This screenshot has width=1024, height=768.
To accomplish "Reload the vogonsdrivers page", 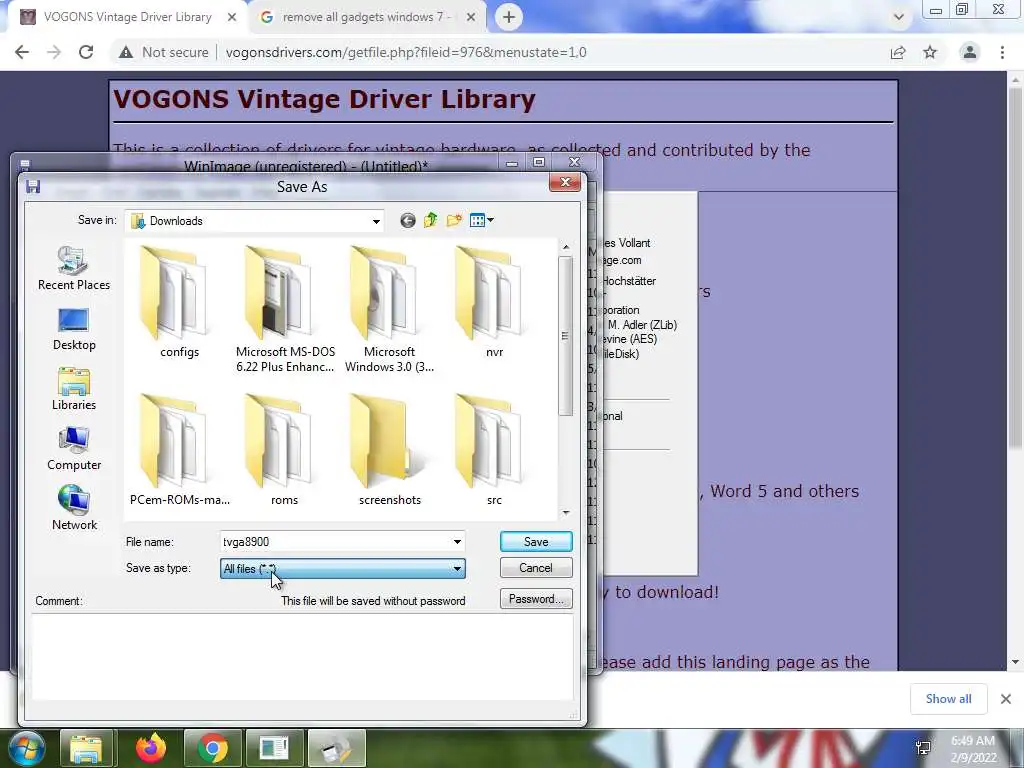I will 86,52.
